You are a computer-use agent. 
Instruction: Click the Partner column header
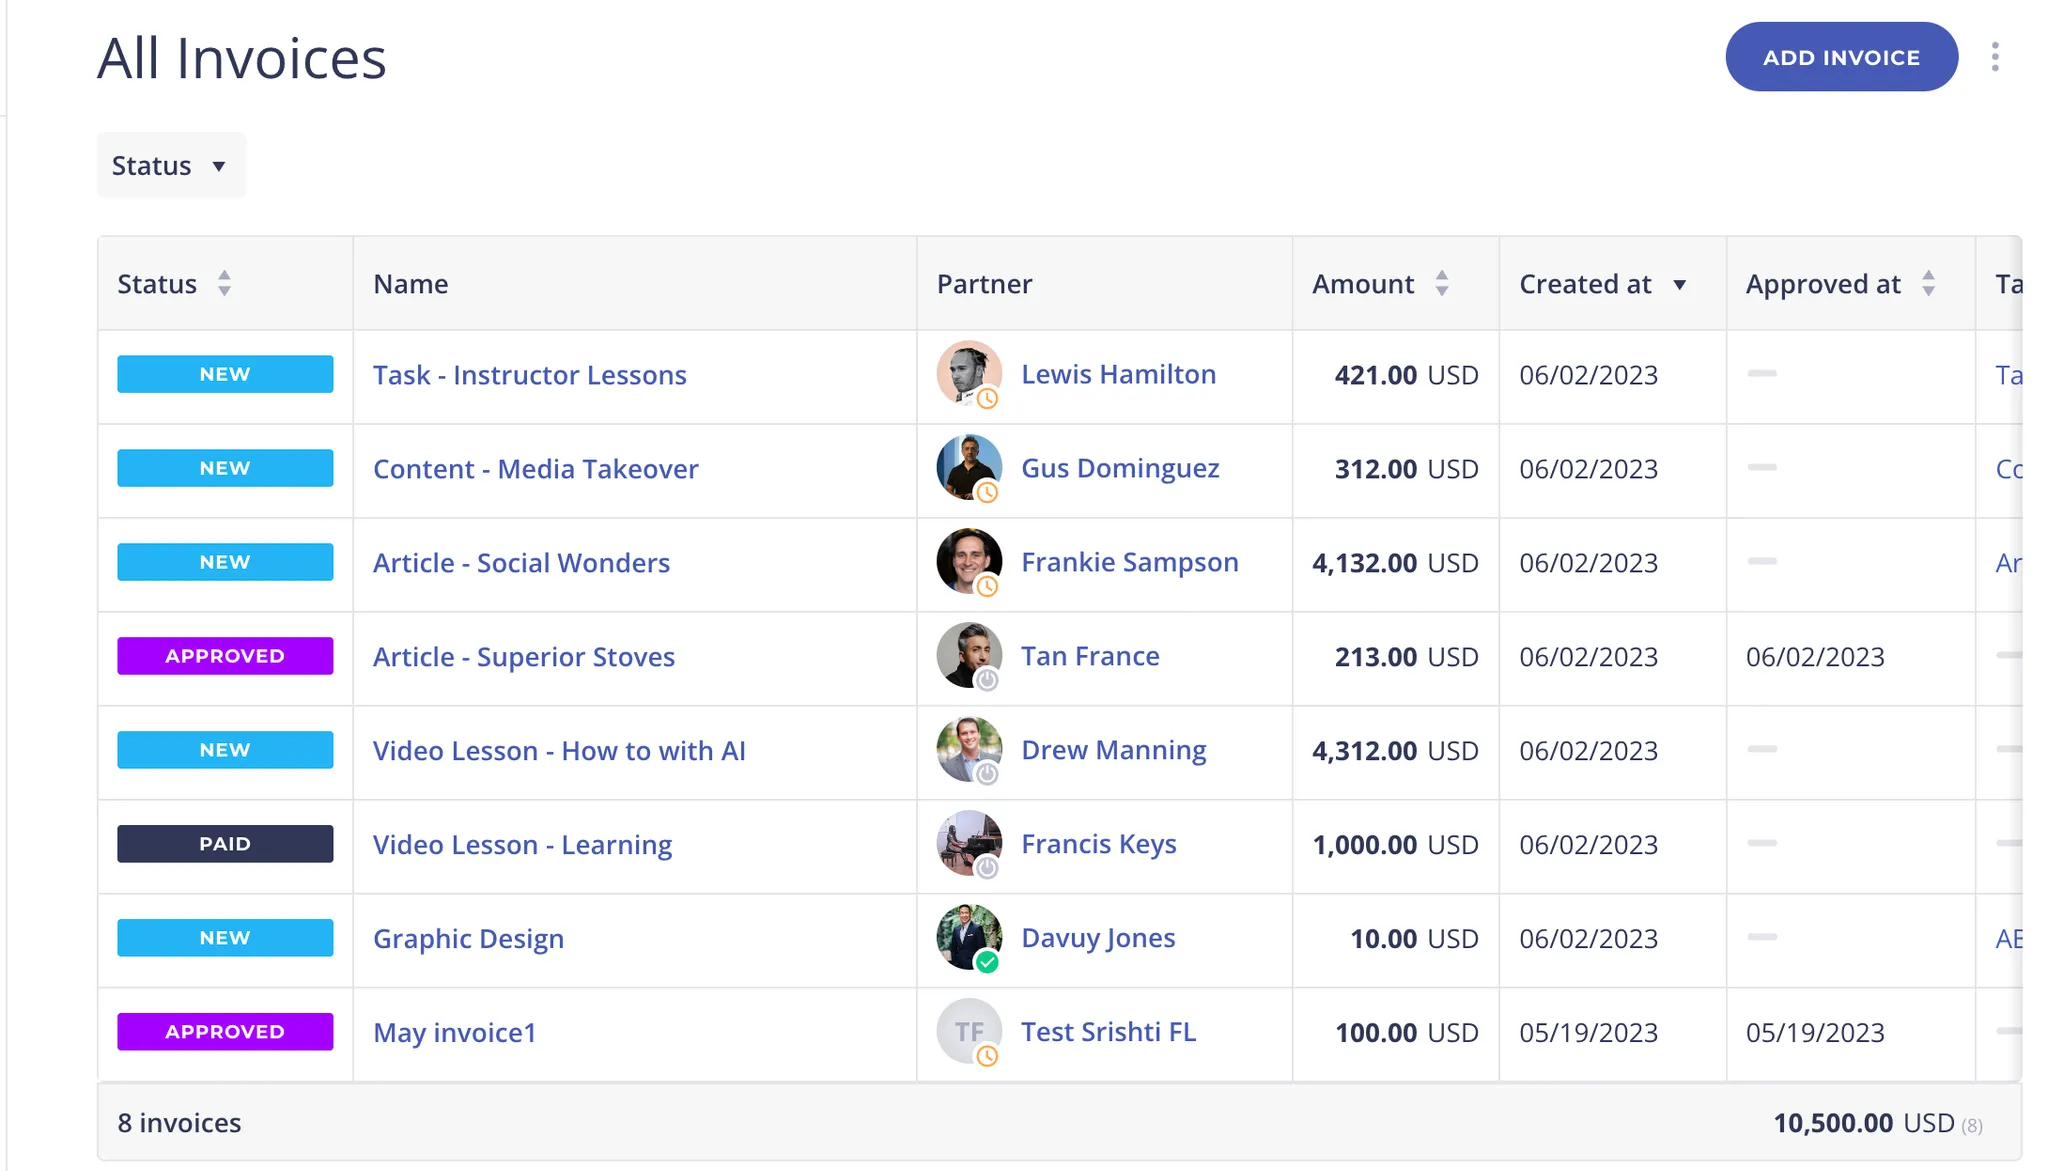tap(984, 284)
